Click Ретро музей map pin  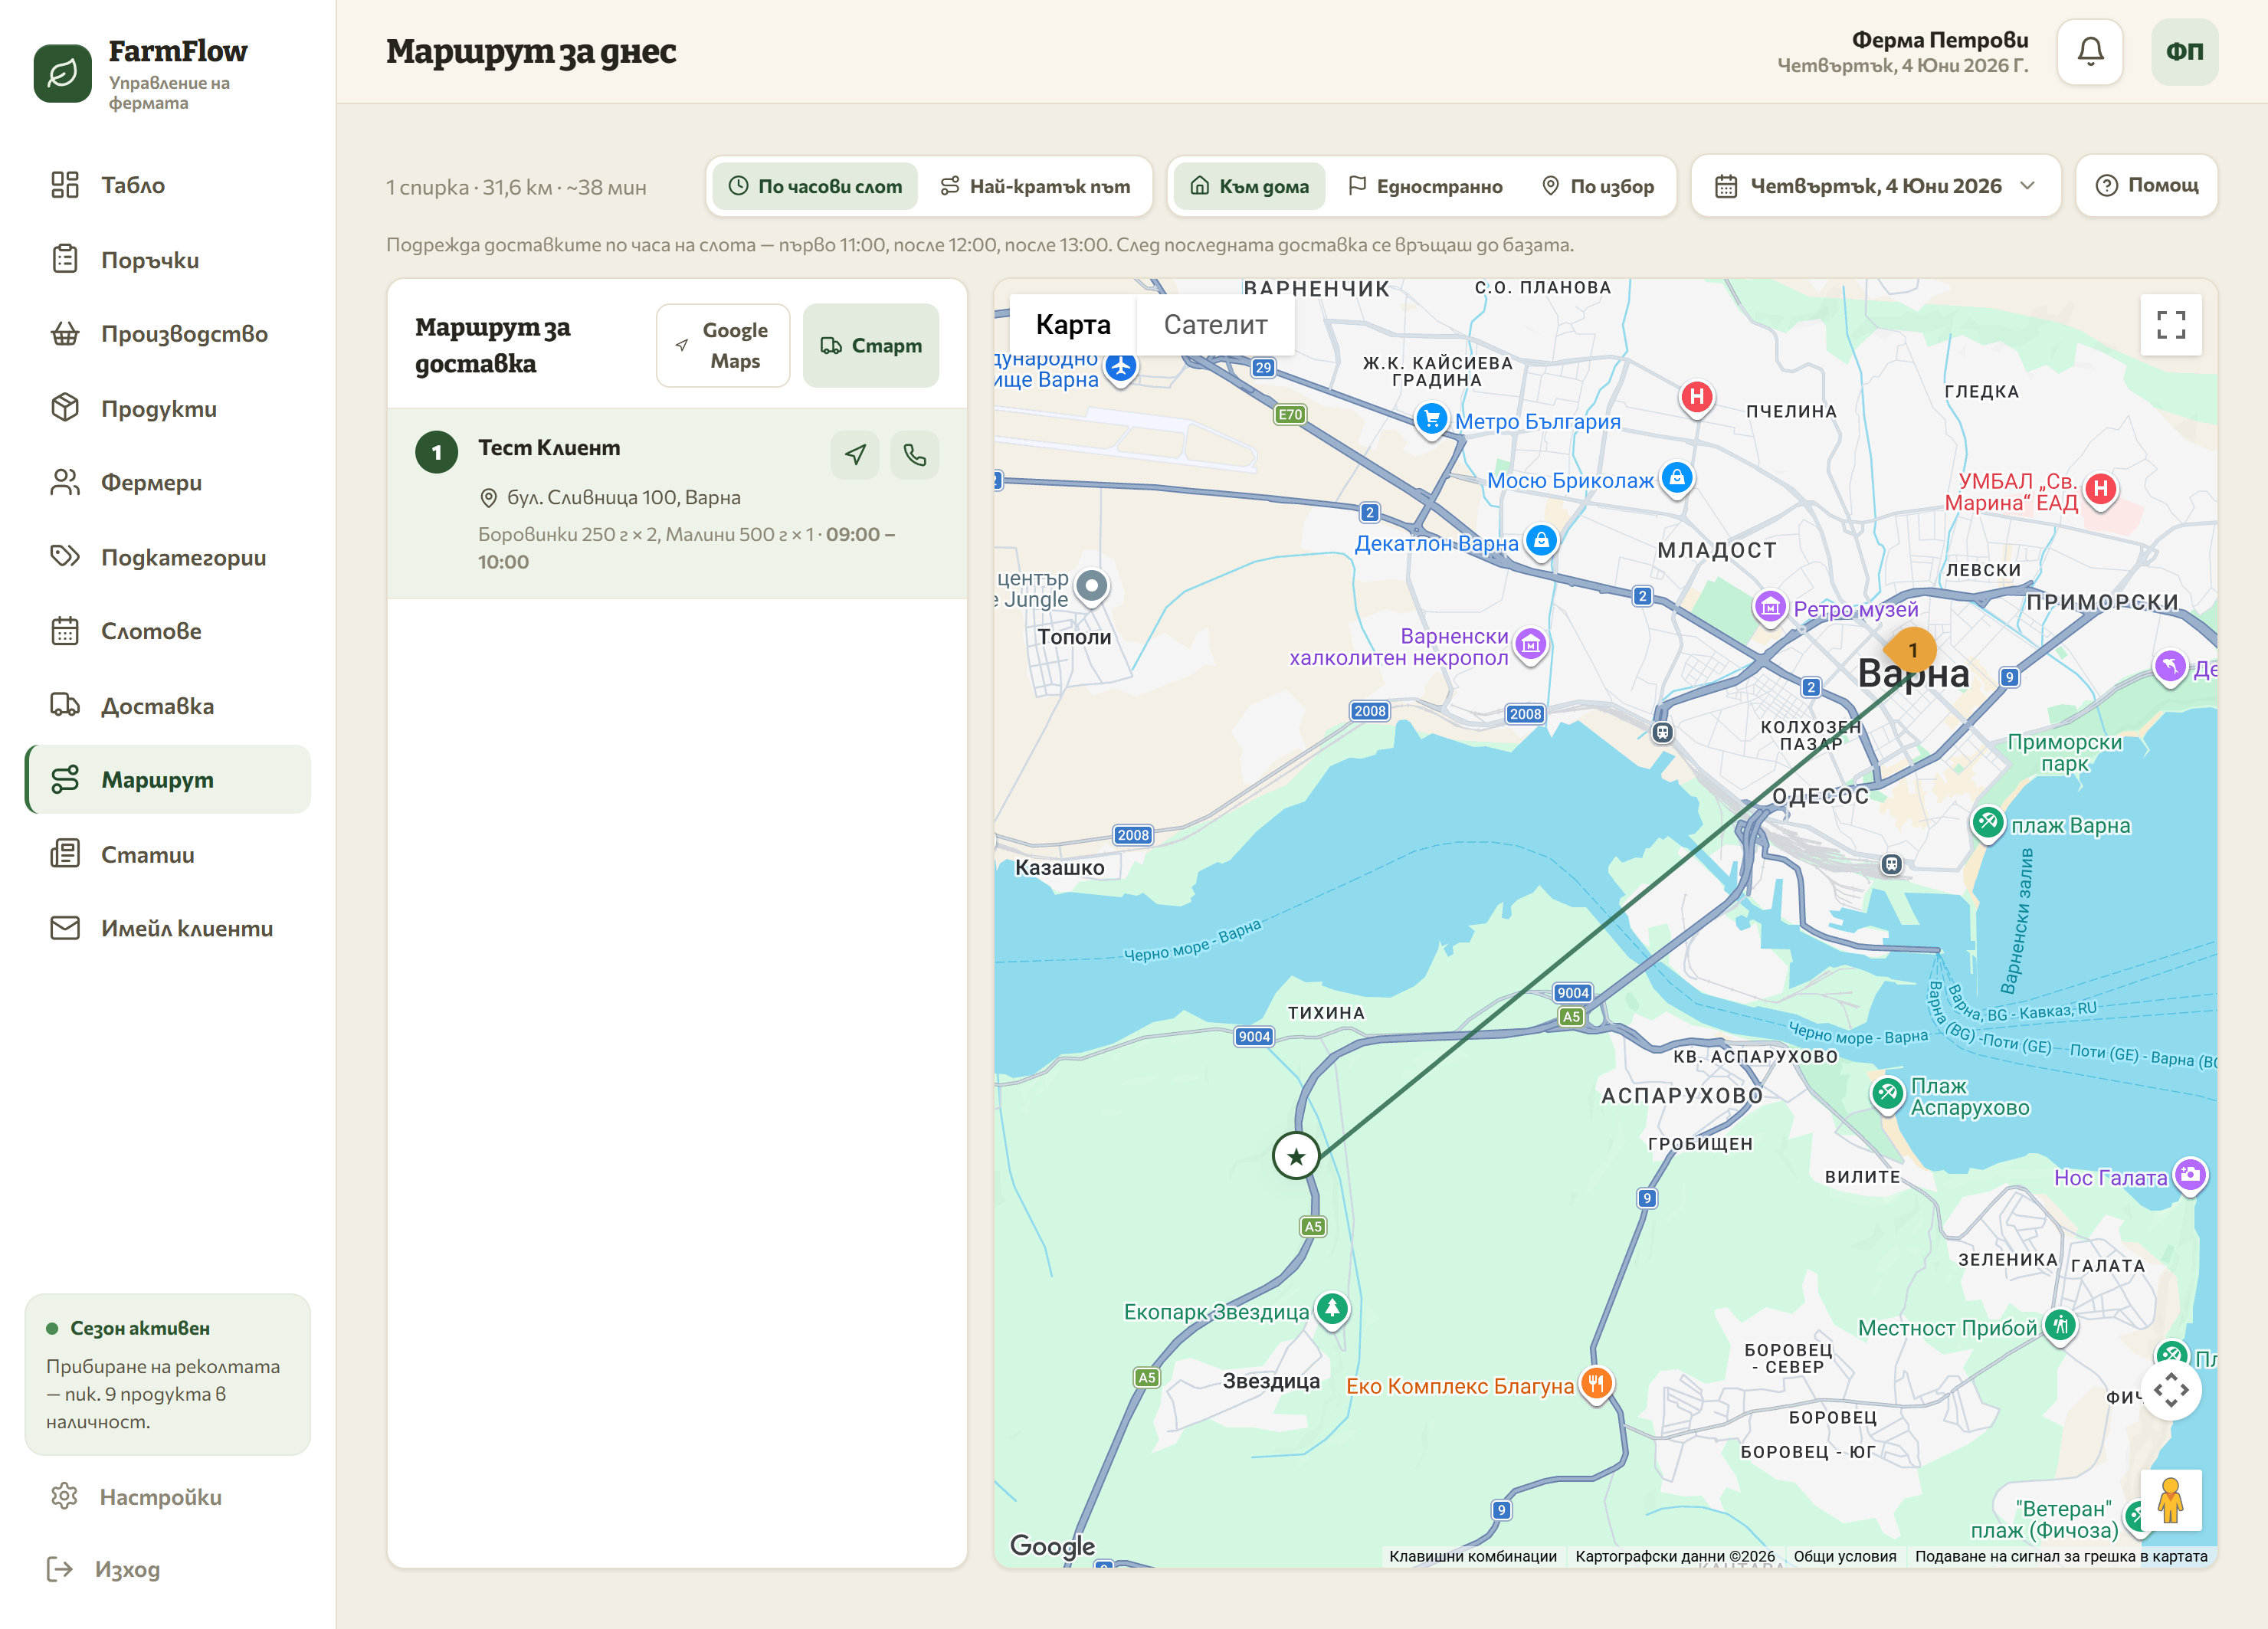(x=1770, y=606)
